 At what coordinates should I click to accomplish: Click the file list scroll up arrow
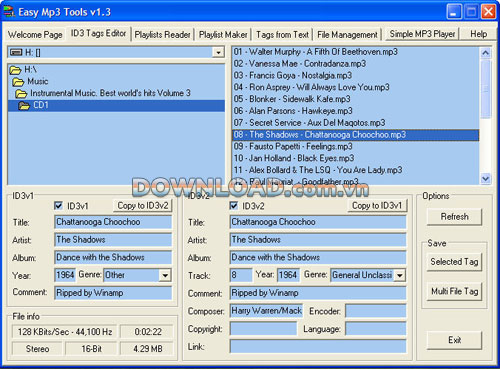485,53
